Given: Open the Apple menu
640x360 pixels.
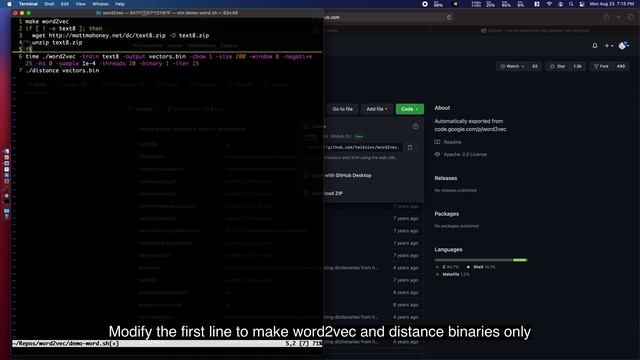Looking at the screenshot, I should tap(9, 4).
